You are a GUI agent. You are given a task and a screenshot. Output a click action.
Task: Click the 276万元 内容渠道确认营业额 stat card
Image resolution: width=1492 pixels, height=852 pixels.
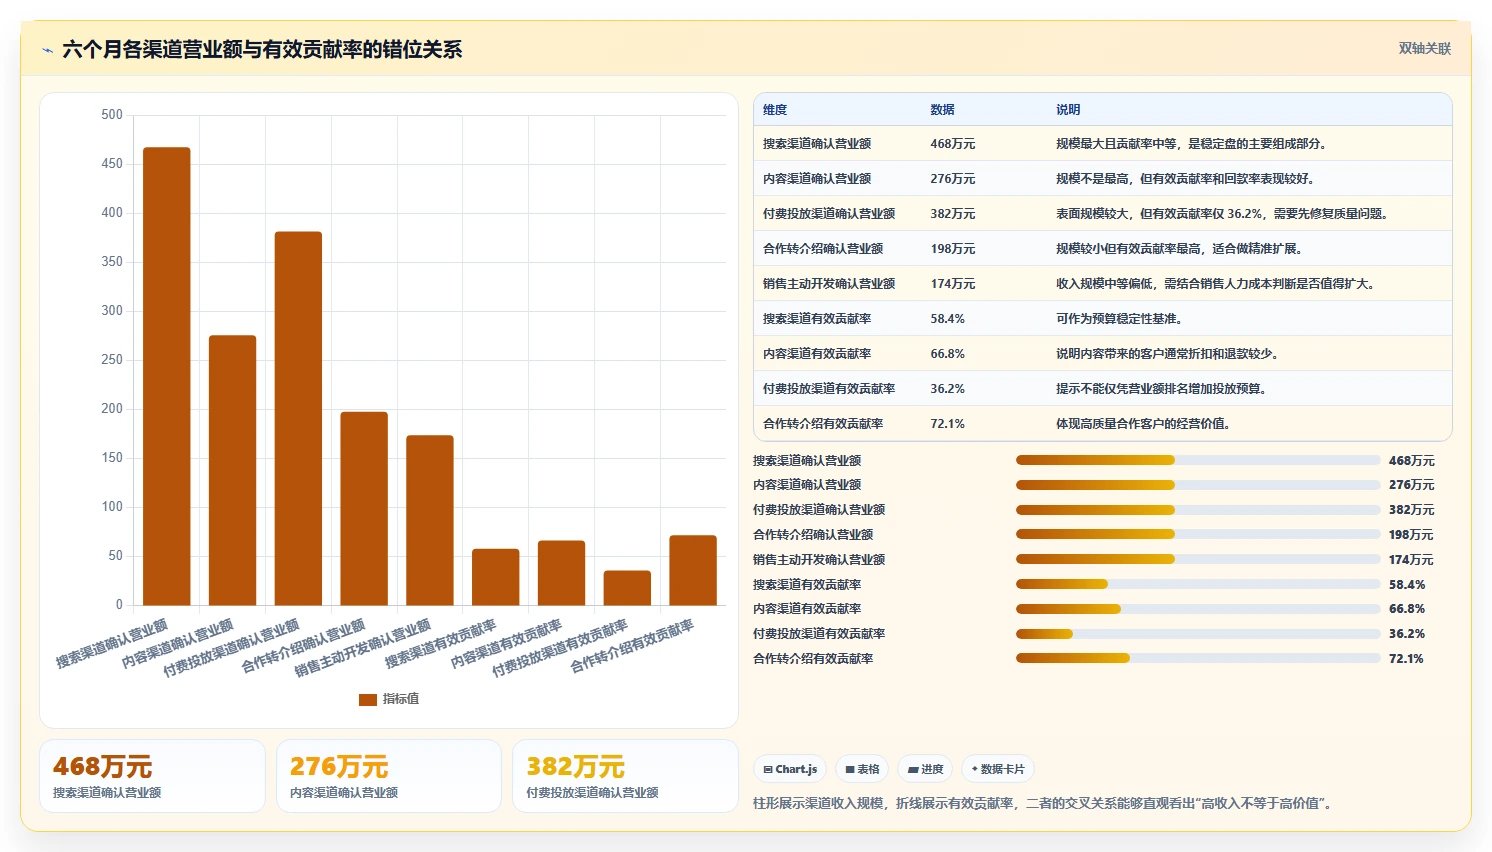point(388,776)
